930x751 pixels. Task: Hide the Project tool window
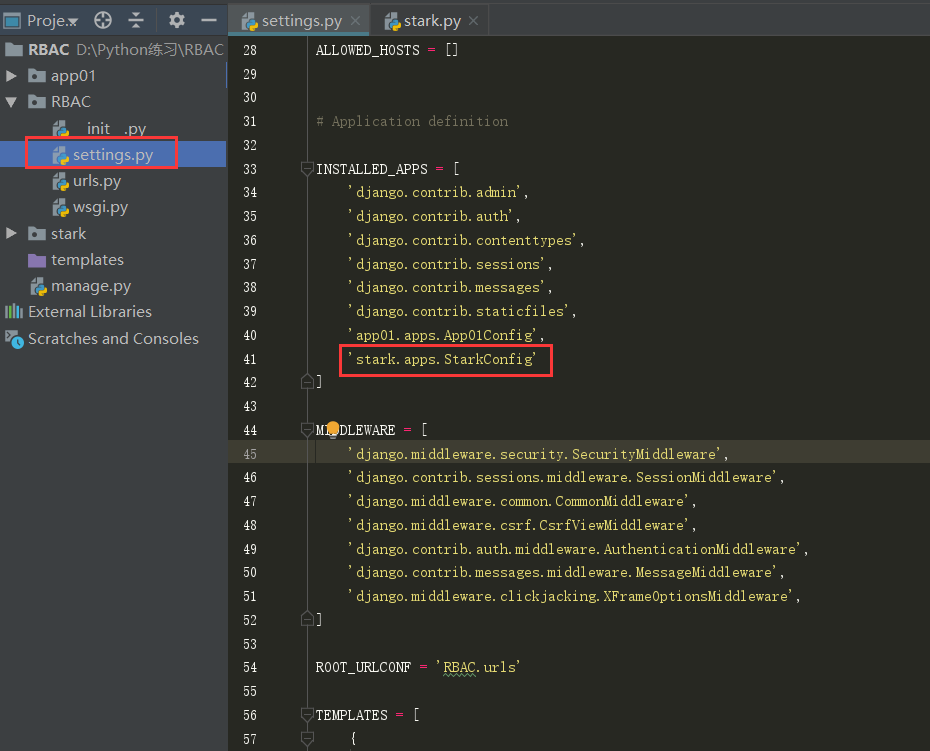(209, 20)
